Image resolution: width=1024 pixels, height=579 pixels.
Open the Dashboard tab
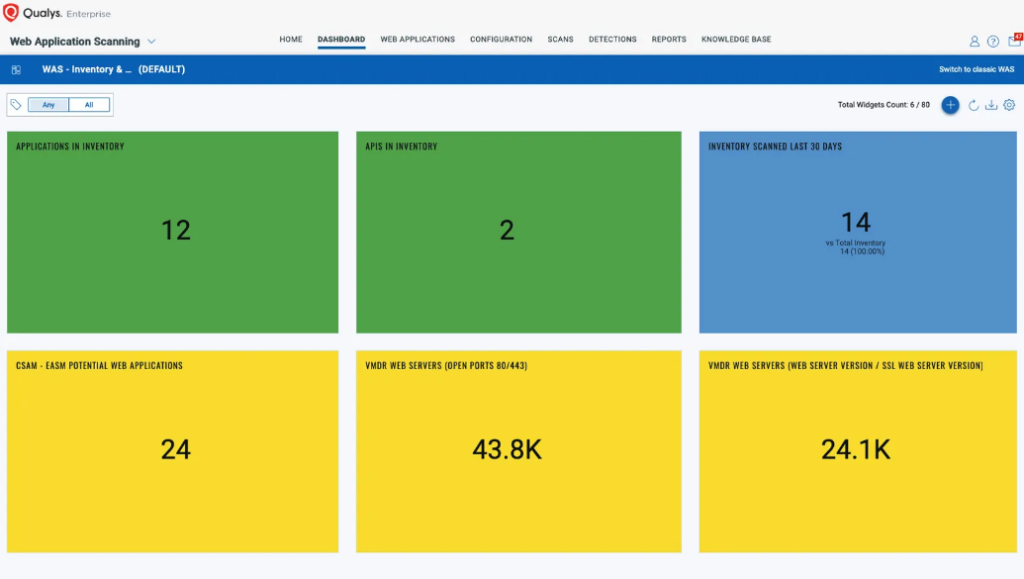[341, 39]
